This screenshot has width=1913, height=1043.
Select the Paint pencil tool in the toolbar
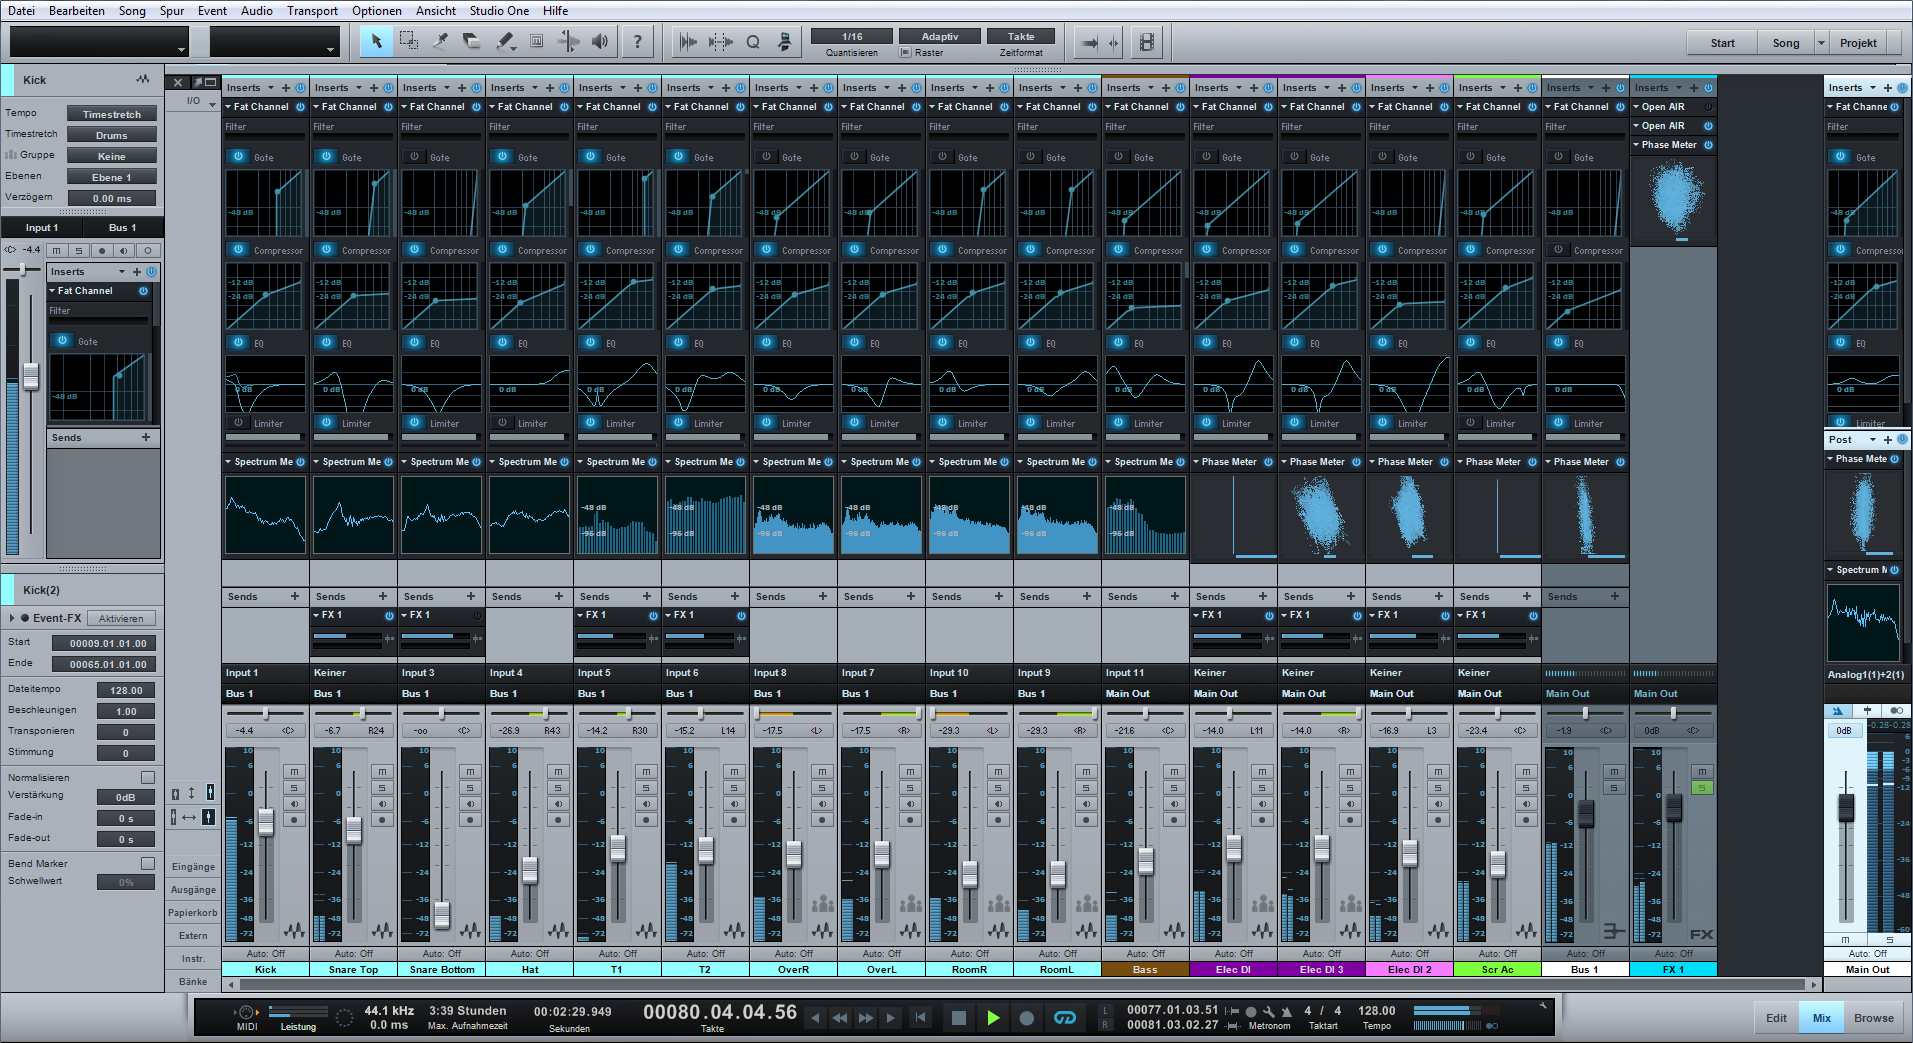(505, 42)
